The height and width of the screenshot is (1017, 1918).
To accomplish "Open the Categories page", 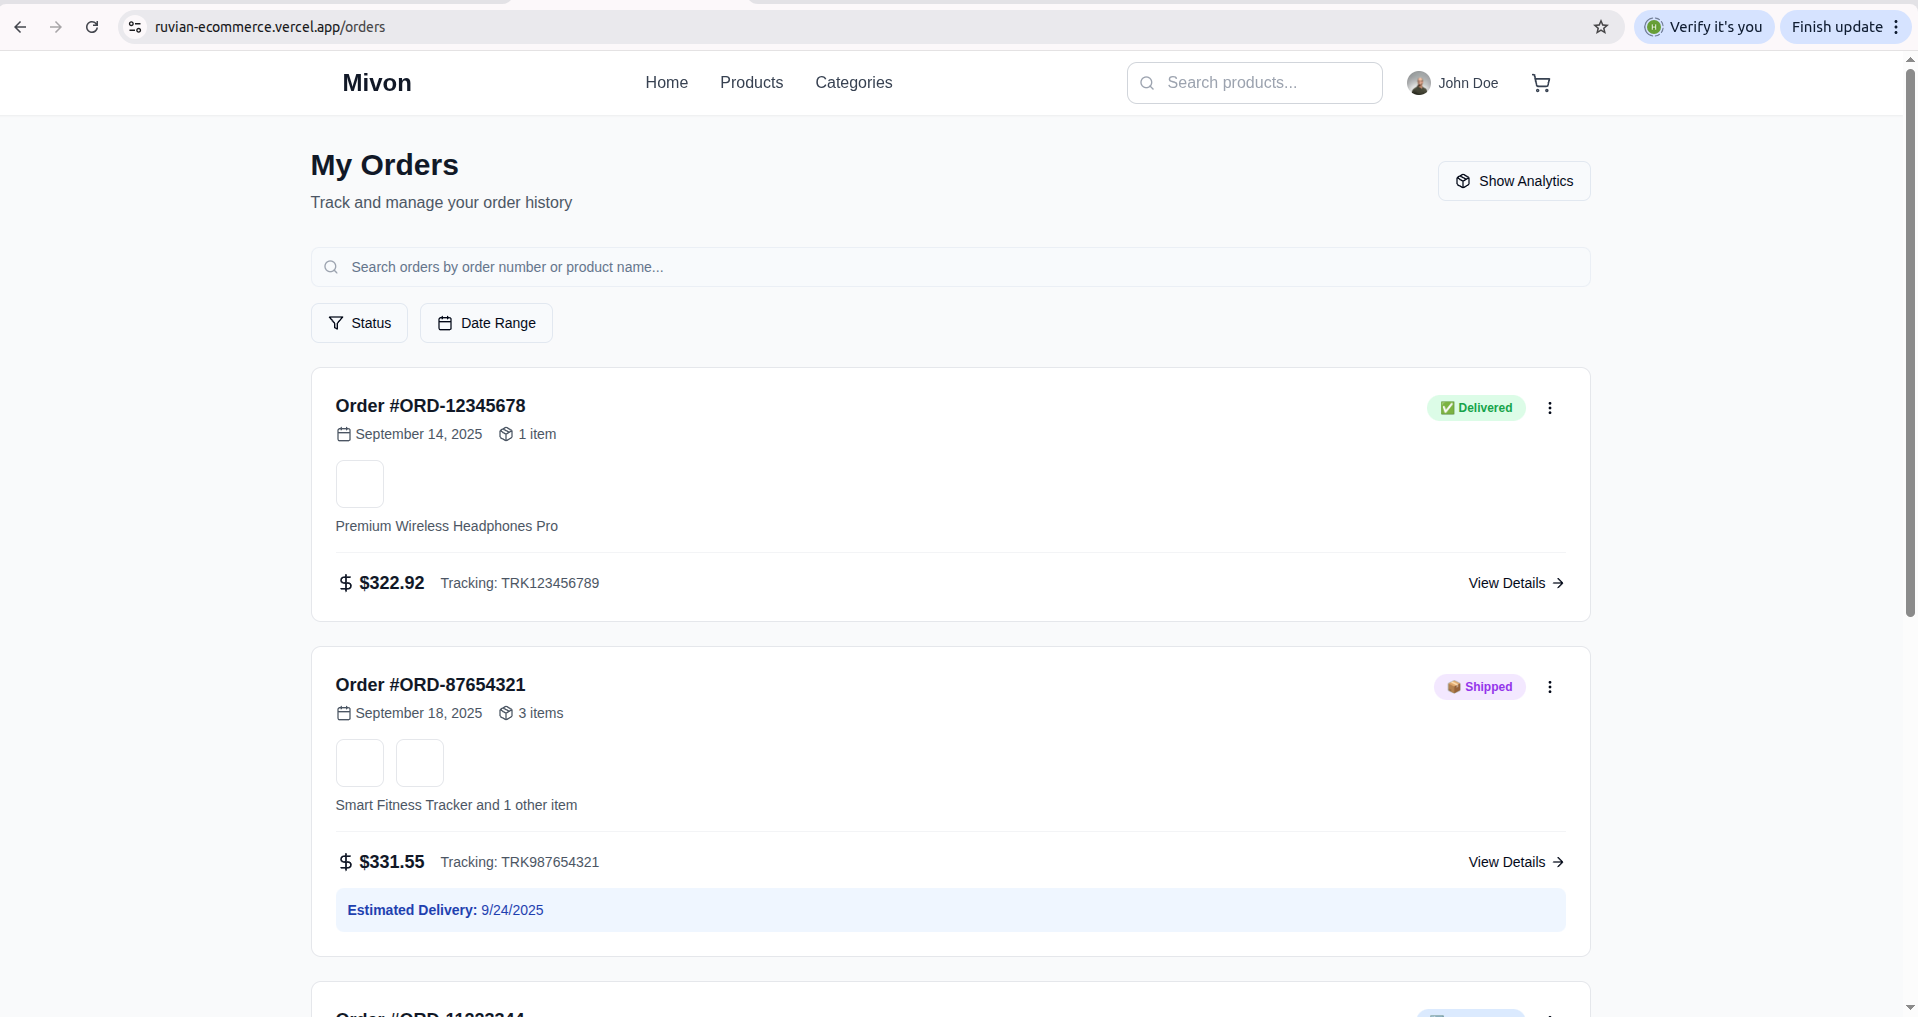I will pyautogui.click(x=853, y=83).
